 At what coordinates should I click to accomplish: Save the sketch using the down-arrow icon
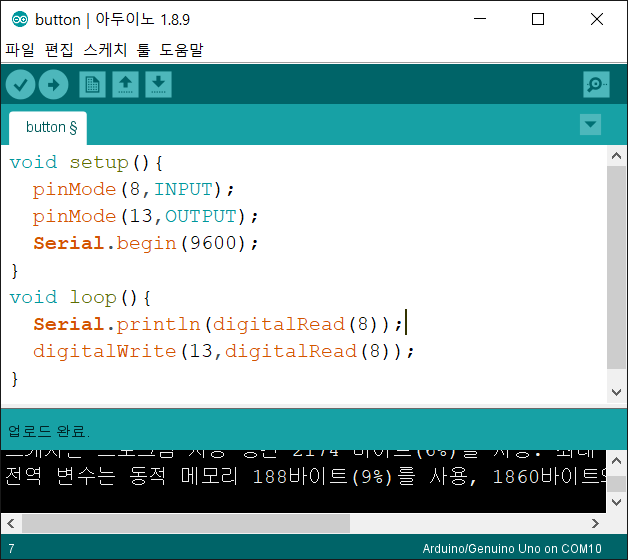[159, 85]
